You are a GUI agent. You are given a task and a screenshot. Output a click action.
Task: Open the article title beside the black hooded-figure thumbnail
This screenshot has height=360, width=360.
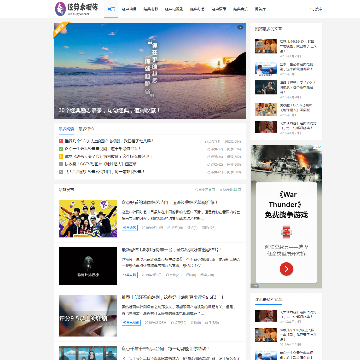172,250
